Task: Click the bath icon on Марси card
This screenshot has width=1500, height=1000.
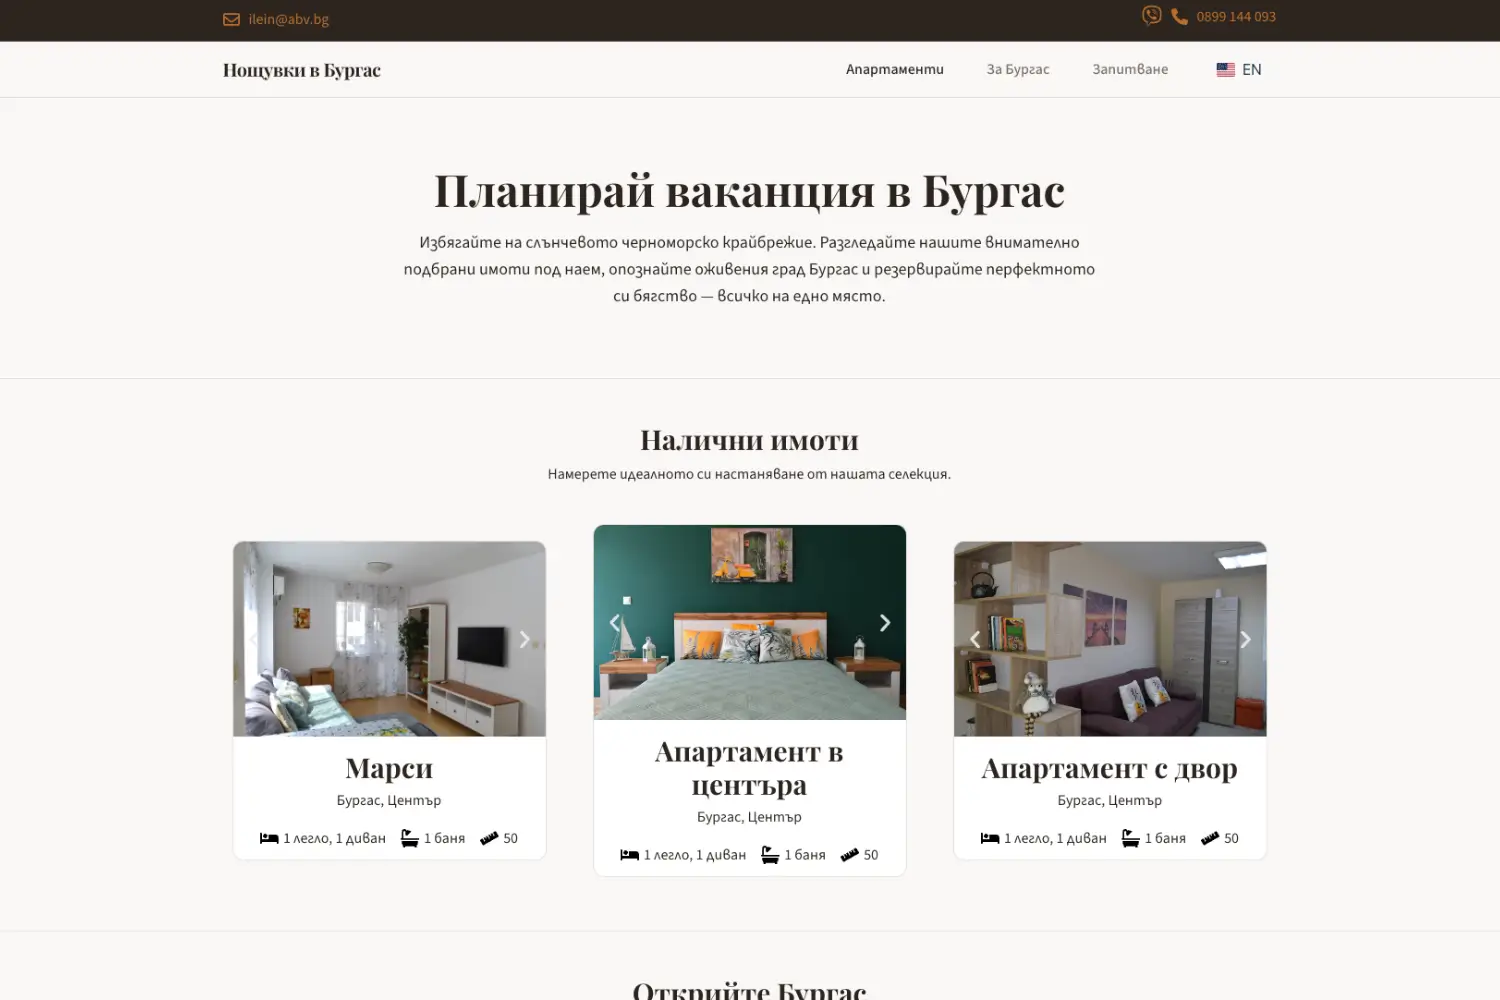Action: click(410, 838)
